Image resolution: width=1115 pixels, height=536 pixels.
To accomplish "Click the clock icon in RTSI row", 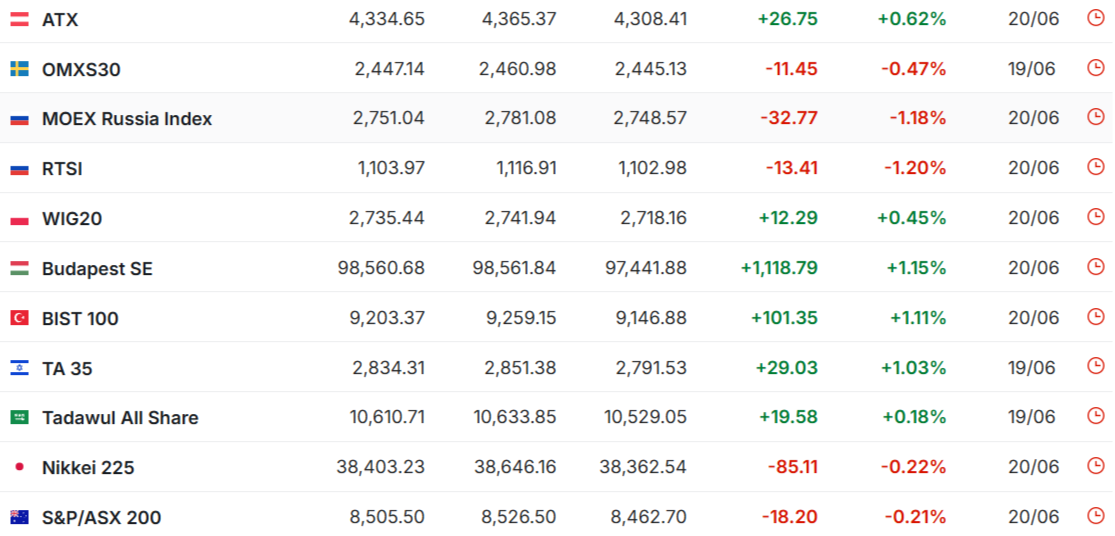I will click(1096, 167).
